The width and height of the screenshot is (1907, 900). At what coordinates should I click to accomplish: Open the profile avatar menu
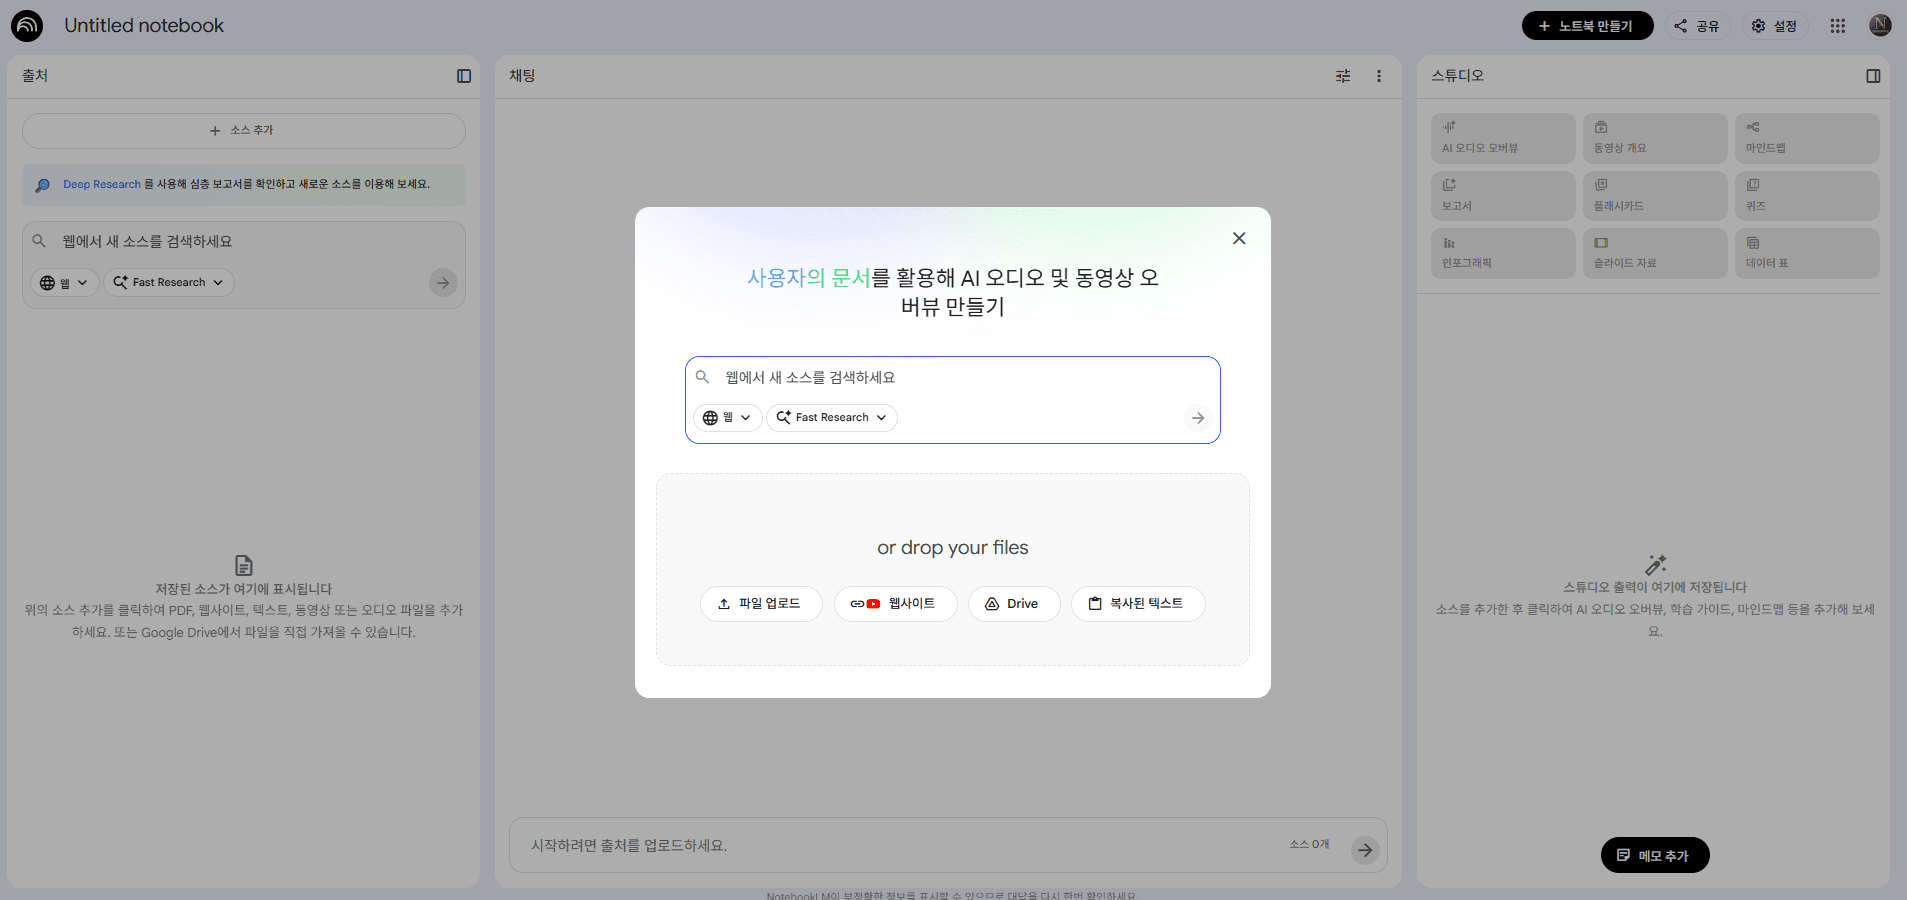coord(1879,25)
